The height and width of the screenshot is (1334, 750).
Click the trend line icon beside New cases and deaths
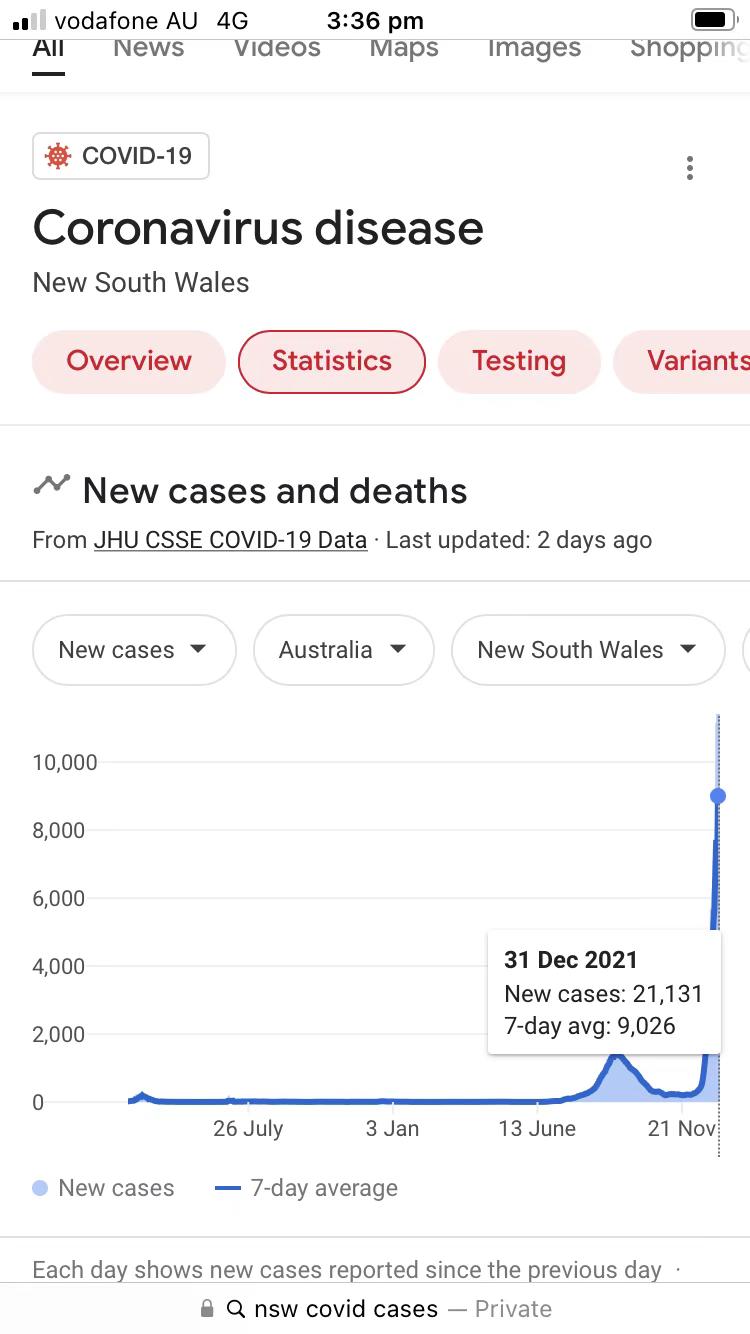[52, 485]
